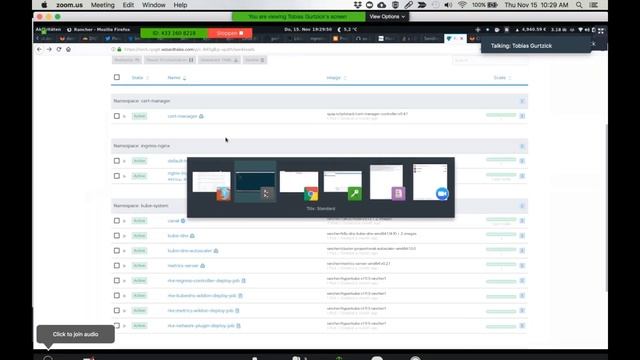
Task: Check the rke-kubedns-addon-deploy-job checkbox
Action: pyautogui.click(x=117, y=296)
